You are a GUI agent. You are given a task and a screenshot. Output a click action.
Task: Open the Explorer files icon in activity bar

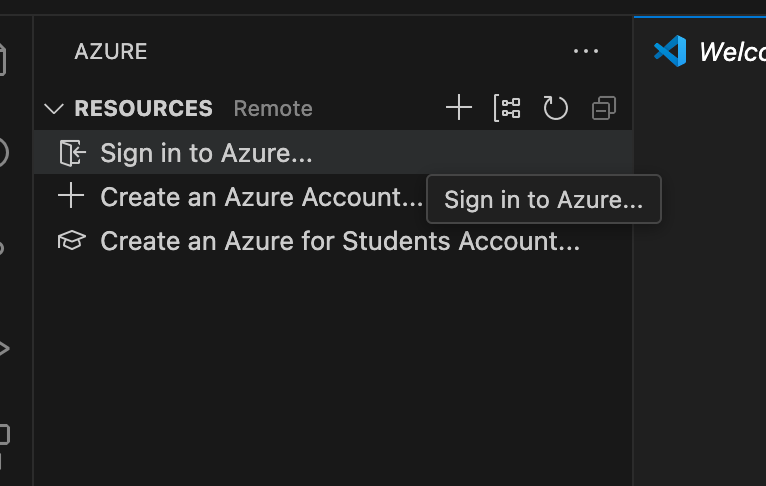(x=3, y=60)
